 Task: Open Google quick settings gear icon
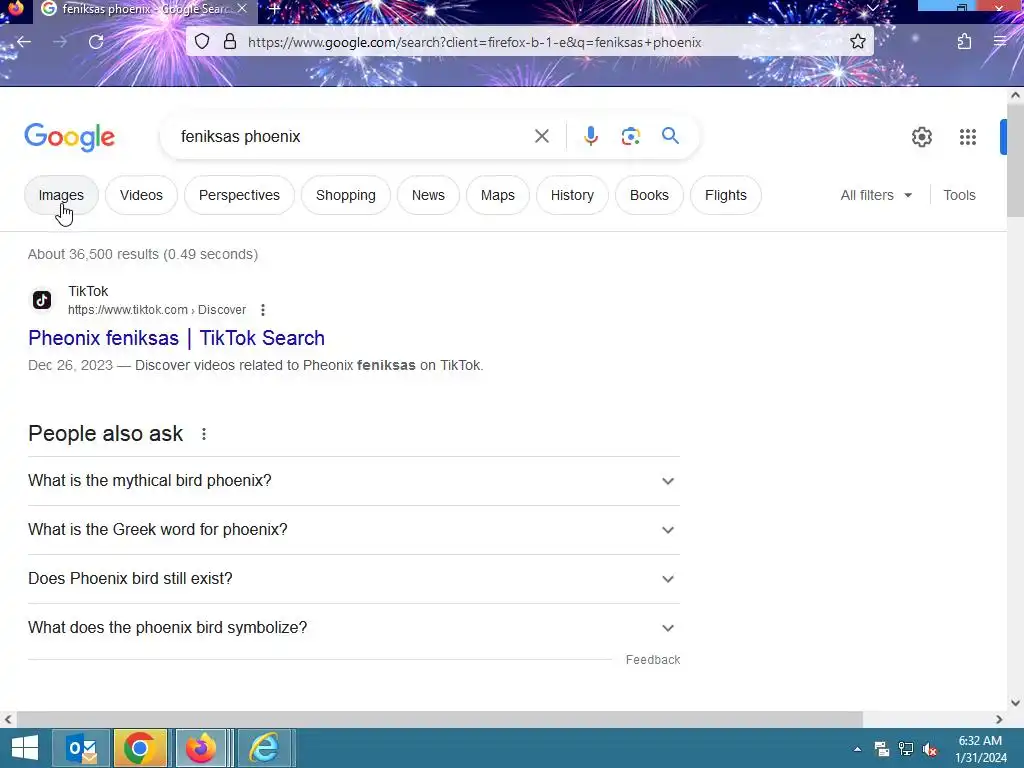point(921,137)
